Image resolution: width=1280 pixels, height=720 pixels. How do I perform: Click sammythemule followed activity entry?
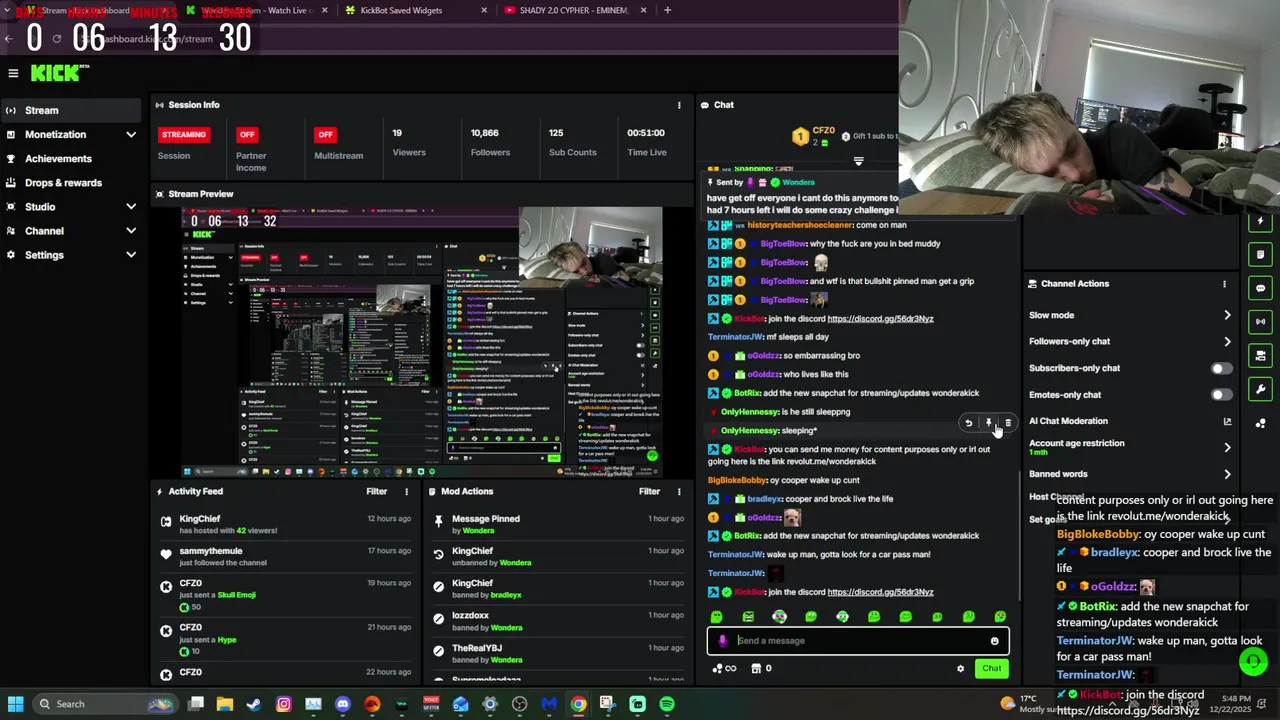click(x=285, y=556)
